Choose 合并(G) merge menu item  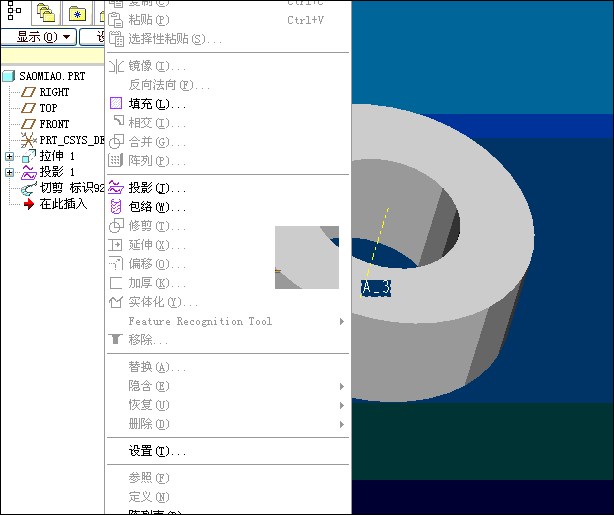pyautogui.click(x=228, y=141)
